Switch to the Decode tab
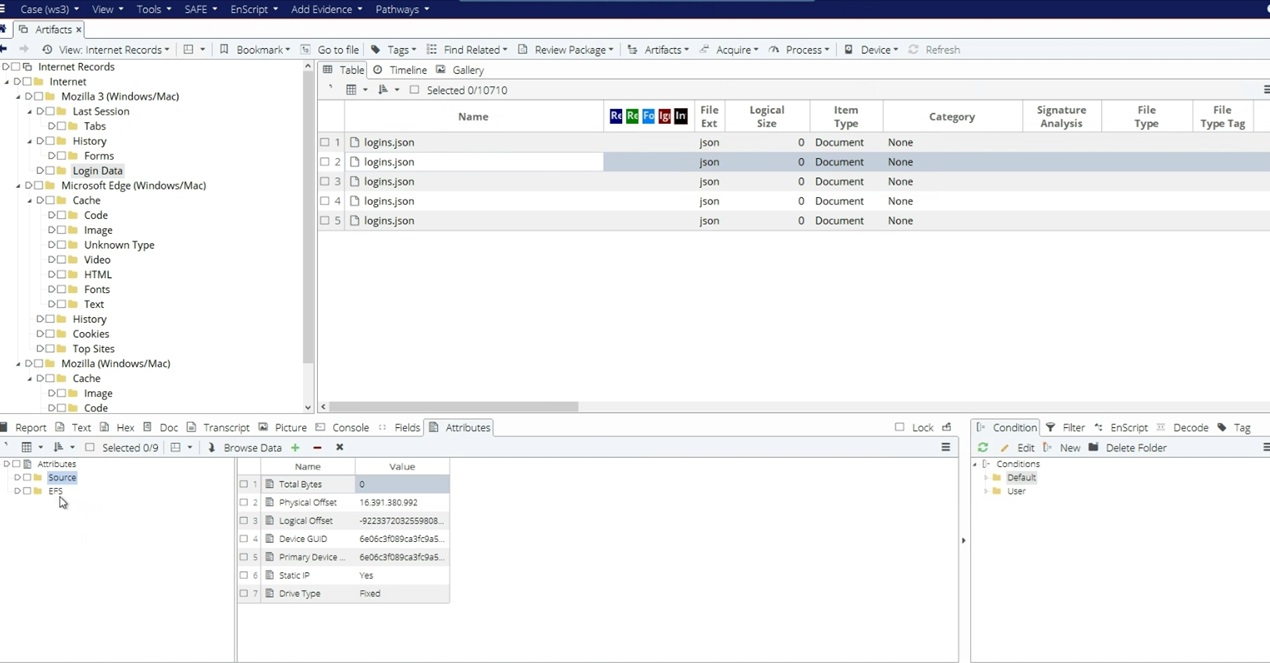This screenshot has height=663, width=1270. click(x=1183, y=428)
